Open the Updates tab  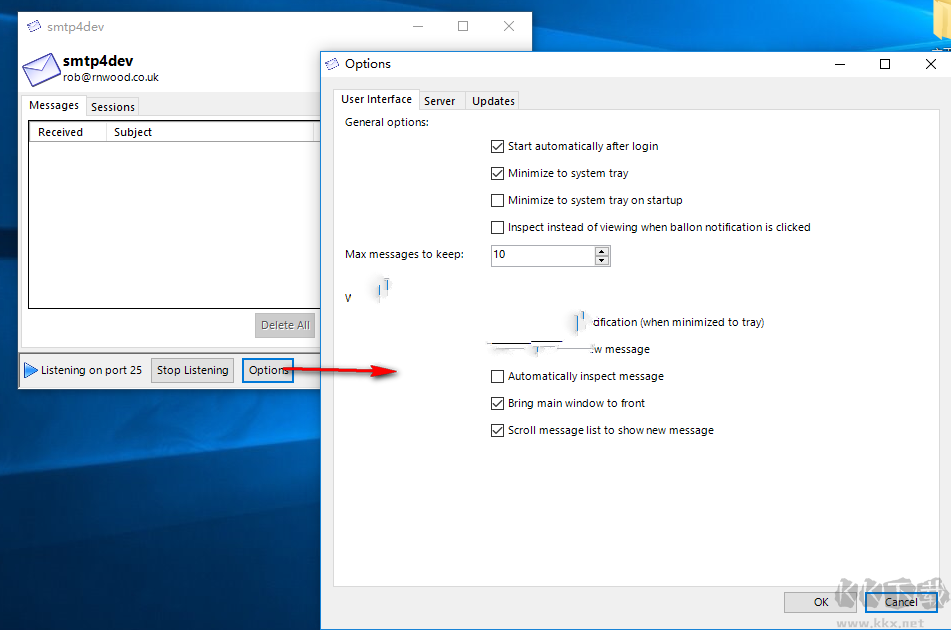[492, 100]
